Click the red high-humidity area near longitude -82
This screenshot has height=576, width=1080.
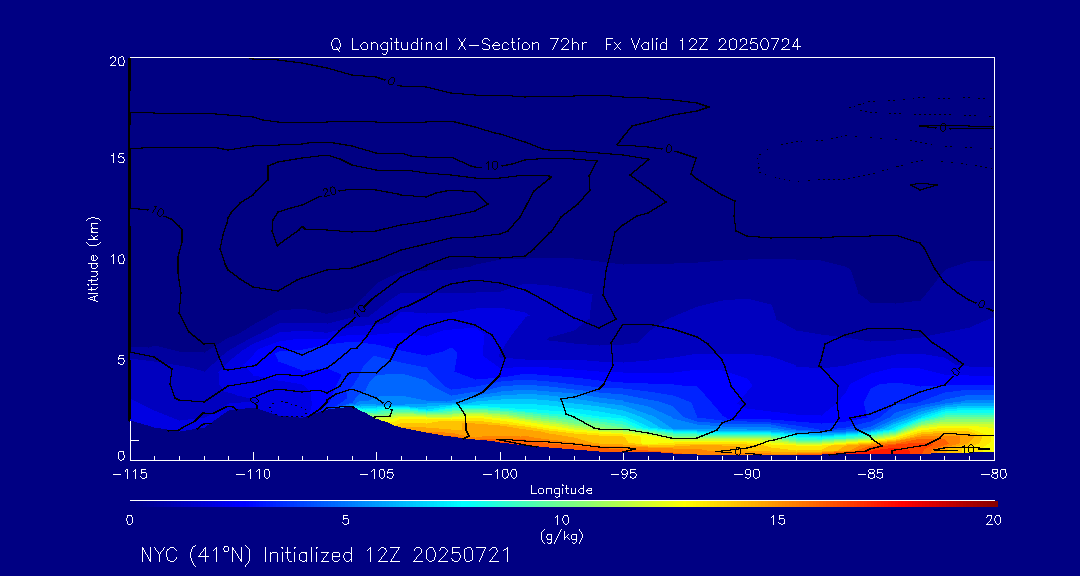point(940,438)
